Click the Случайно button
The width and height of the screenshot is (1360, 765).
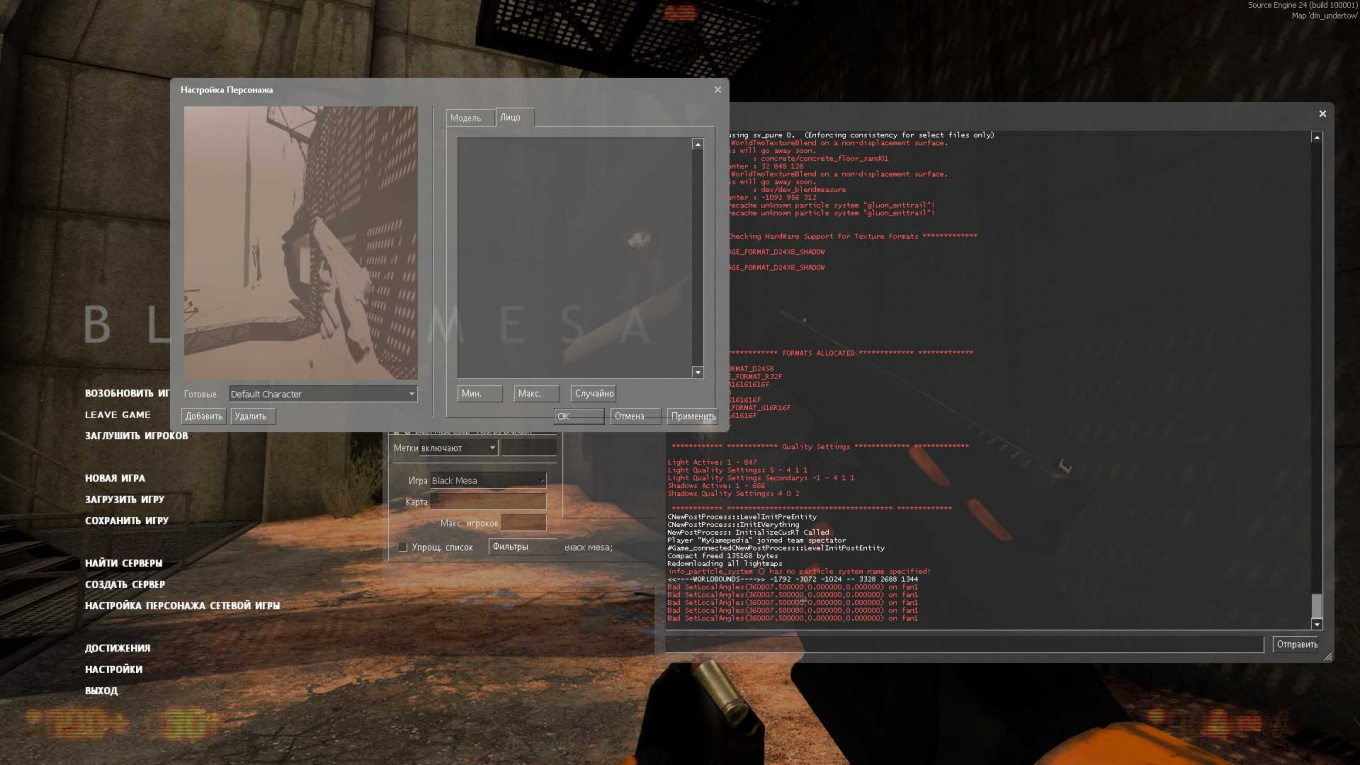pos(594,394)
